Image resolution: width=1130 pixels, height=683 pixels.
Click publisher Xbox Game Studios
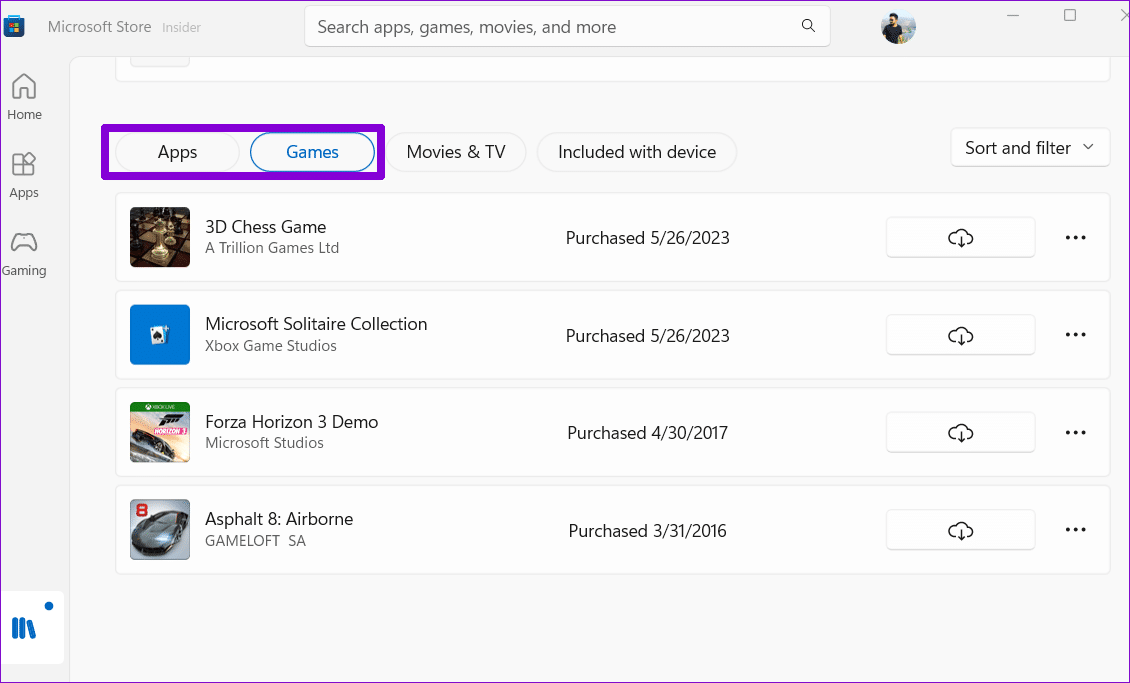tap(271, 346)
